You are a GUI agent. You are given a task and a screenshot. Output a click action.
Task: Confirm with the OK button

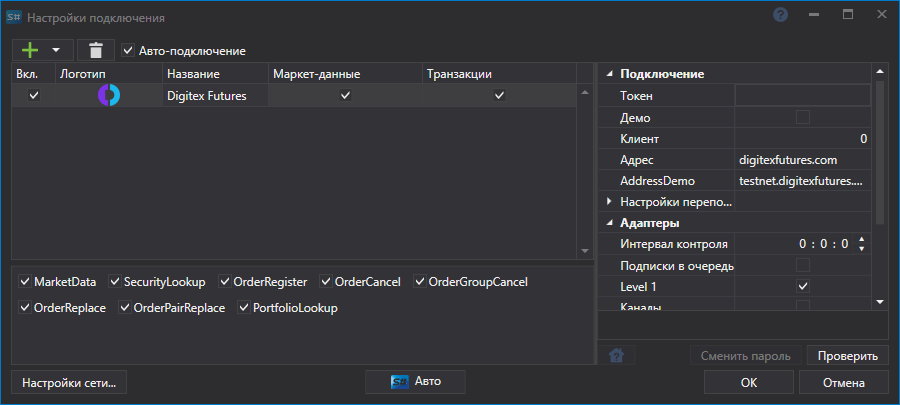[749, 383]
